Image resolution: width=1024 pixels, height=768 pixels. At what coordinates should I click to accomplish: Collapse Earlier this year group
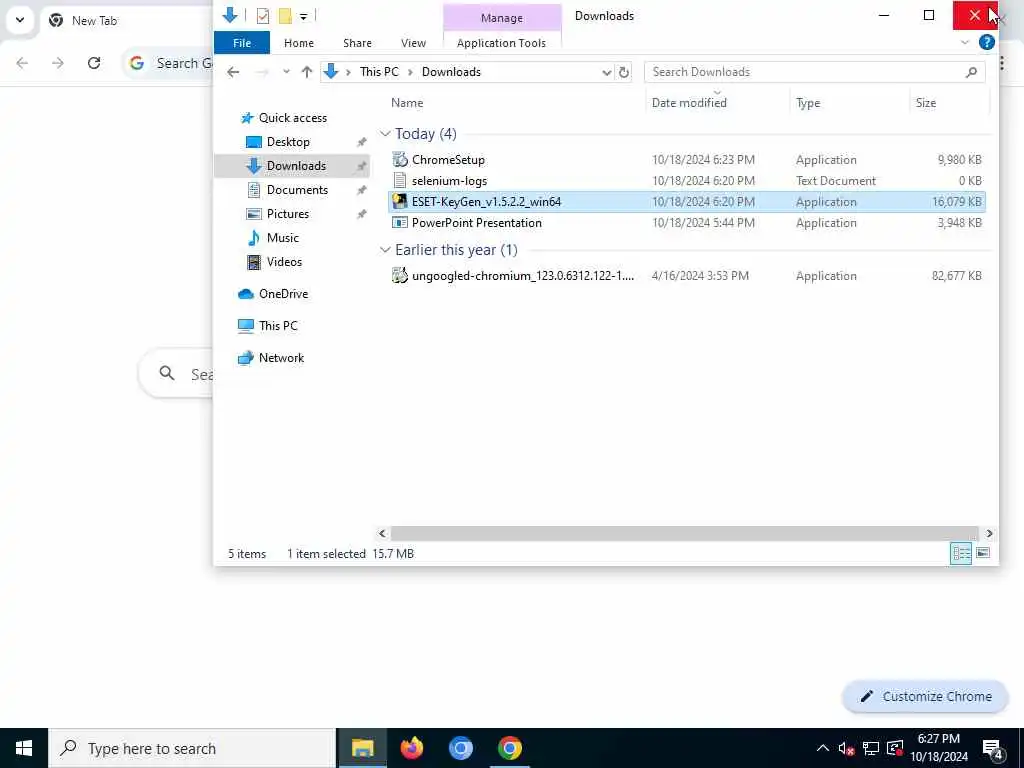click(x=385, y=250)
